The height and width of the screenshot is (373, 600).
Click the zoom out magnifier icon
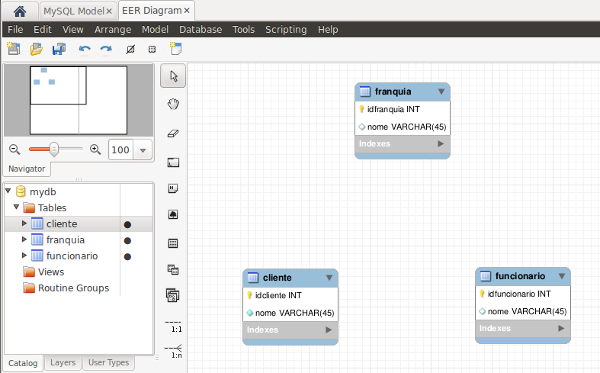tap(15, 149)
